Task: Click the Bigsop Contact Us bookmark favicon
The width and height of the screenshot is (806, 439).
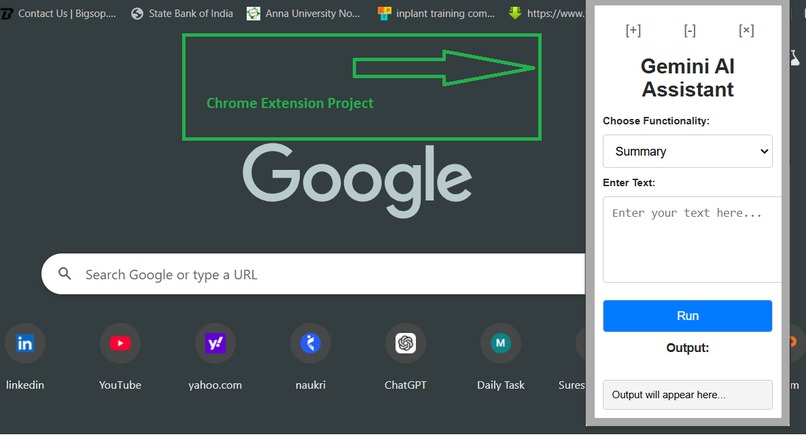Action: tap(7, 13)
